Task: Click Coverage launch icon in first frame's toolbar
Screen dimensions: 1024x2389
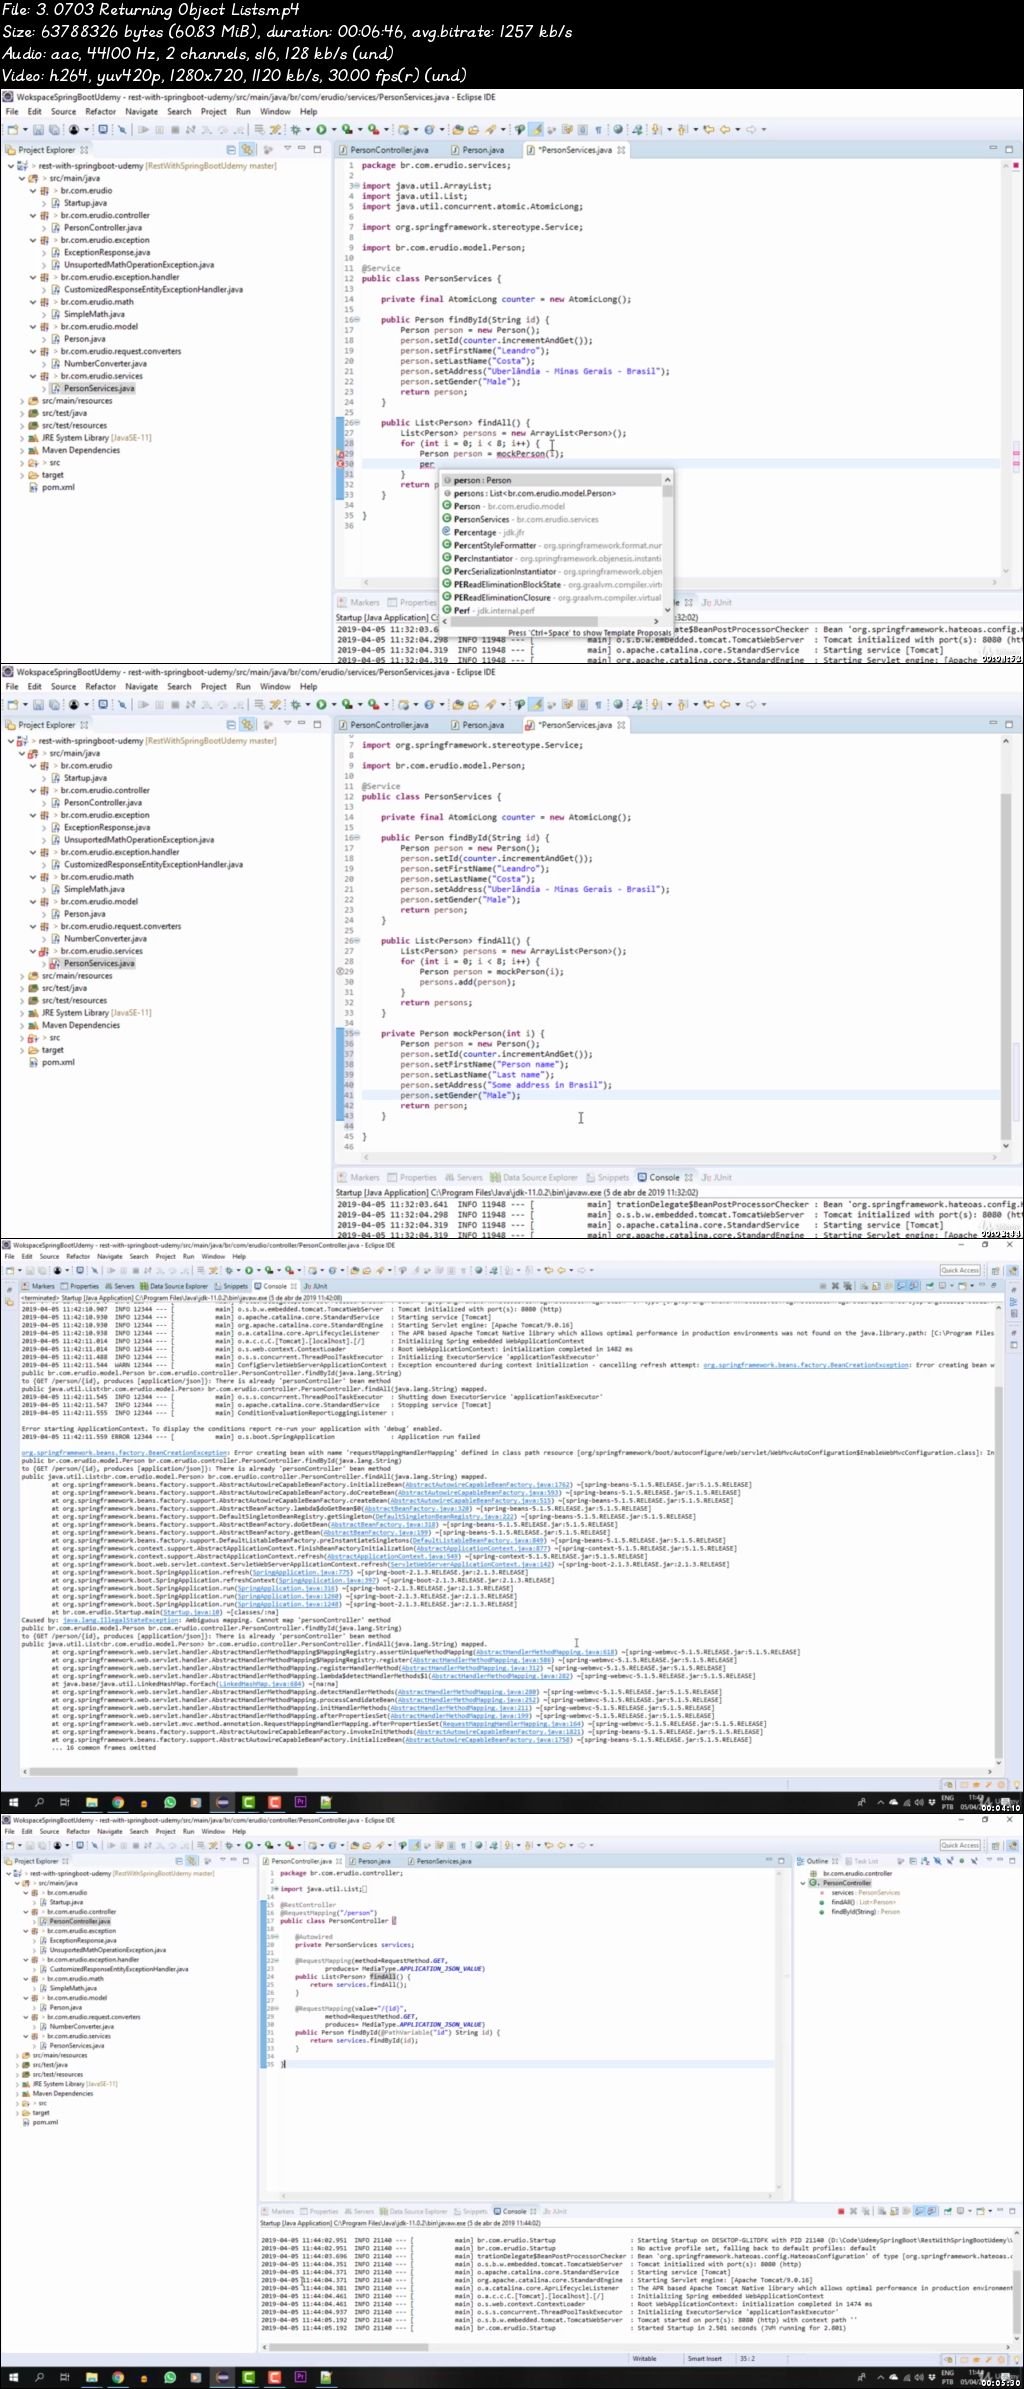Action: coord(346,129)
